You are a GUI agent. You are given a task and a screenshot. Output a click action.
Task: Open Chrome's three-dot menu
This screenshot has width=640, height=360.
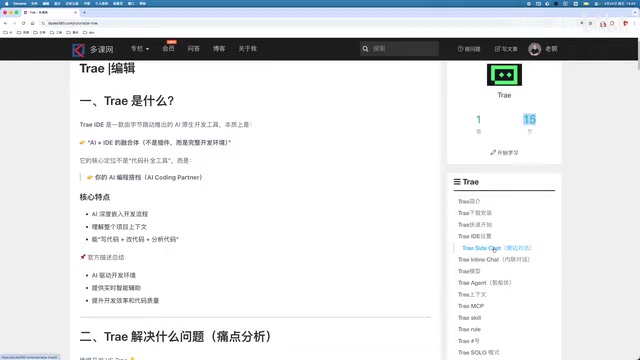[635, 23]
